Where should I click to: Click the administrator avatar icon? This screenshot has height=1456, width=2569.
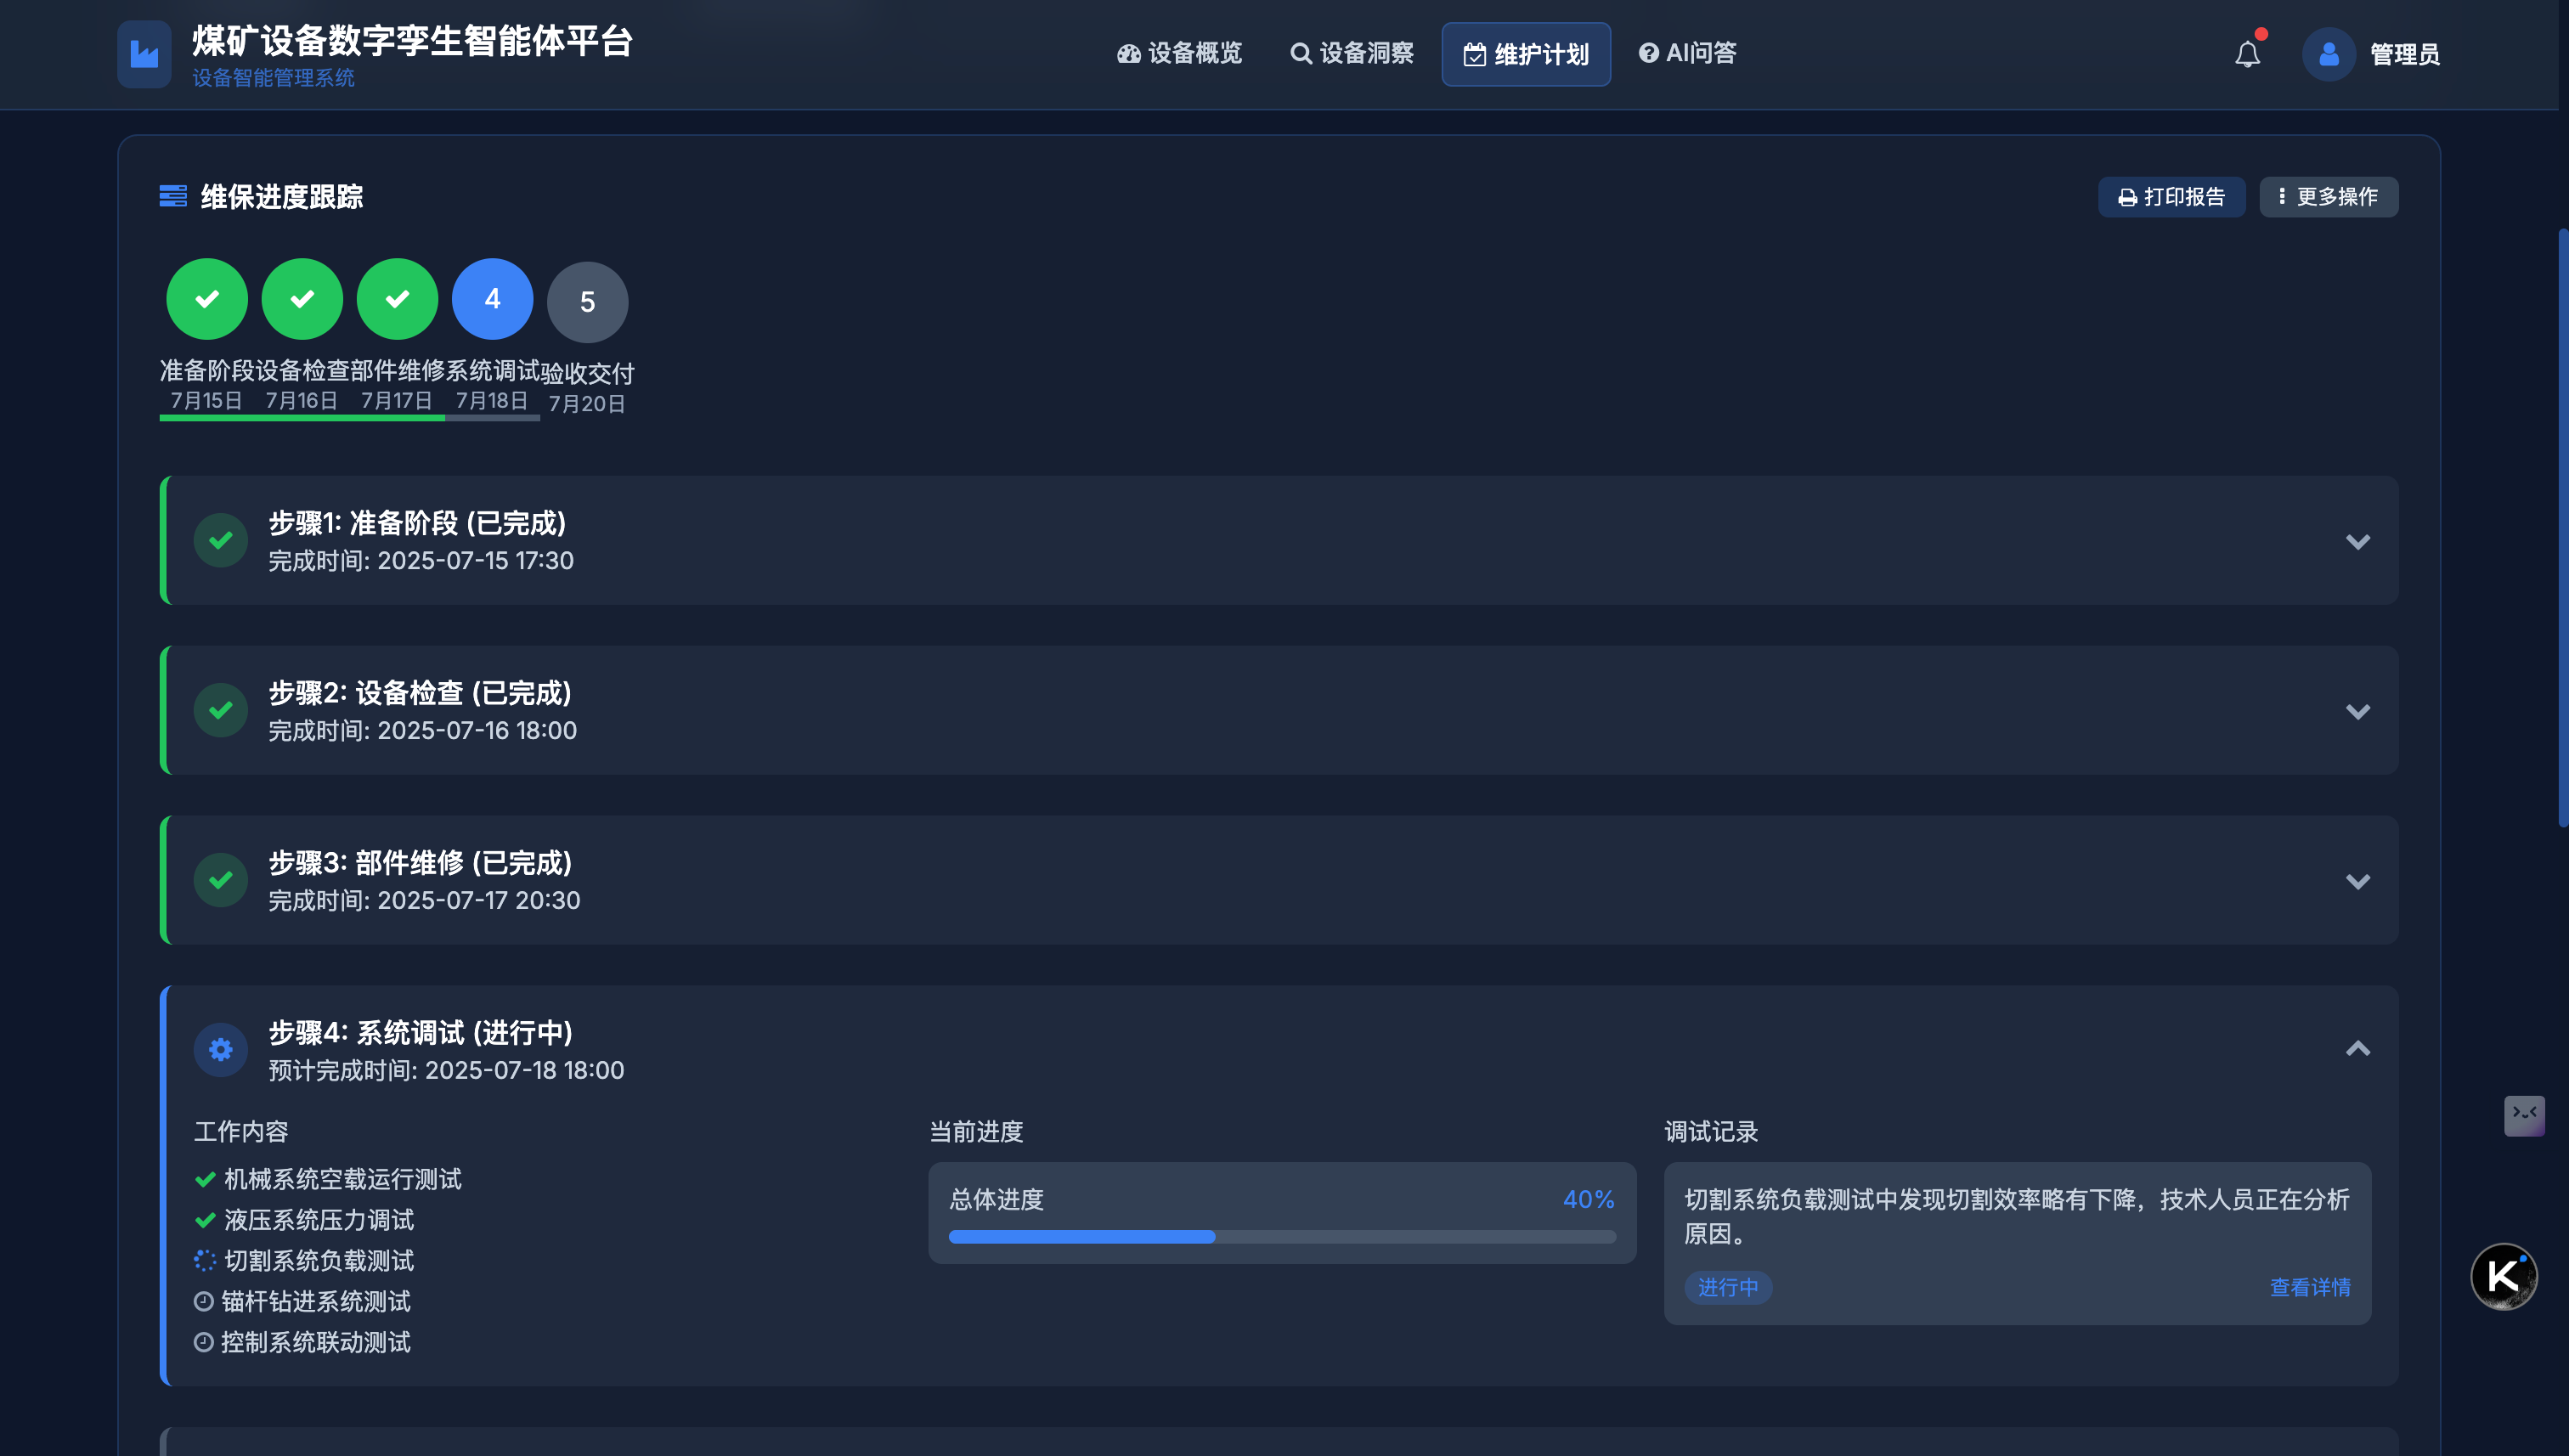2328,54
